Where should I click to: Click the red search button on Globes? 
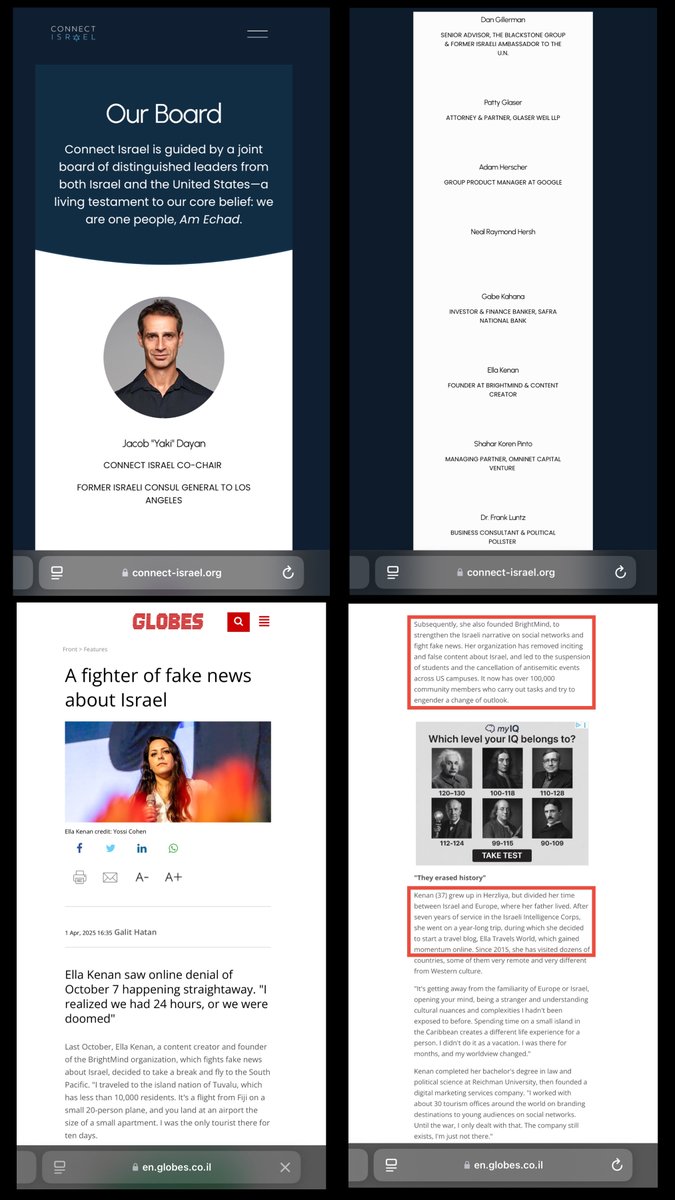point(238,622)
